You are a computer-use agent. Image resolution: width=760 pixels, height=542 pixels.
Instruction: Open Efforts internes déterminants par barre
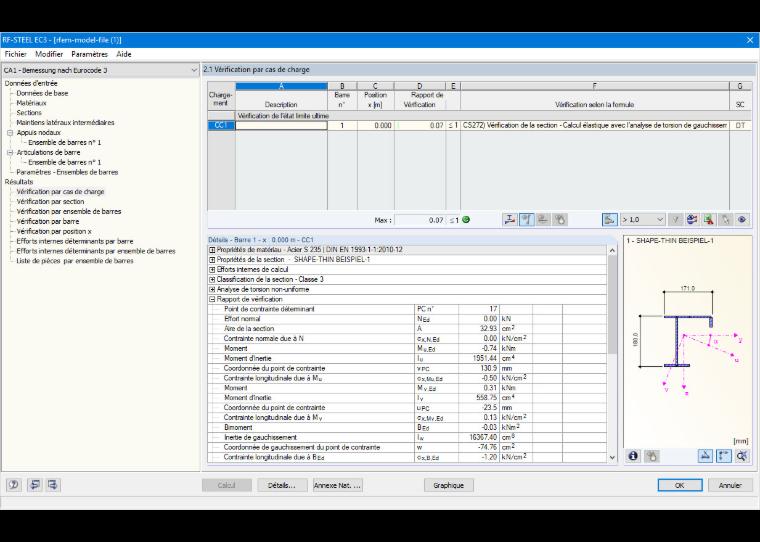point(75,241)
